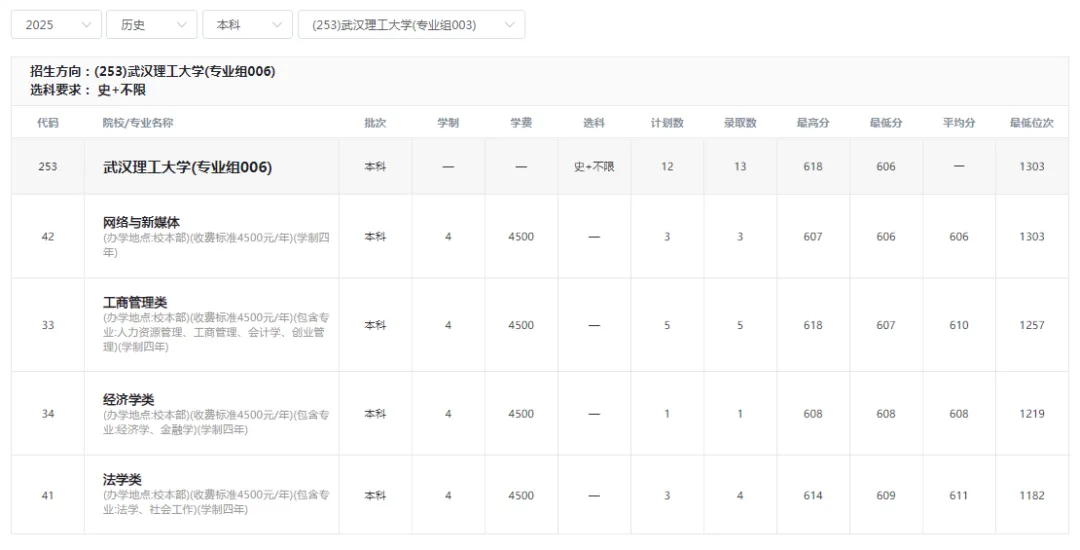This screenshot has height=550, width=1080.
Task: Click code 253 in the school row
Action: point(48,167)
